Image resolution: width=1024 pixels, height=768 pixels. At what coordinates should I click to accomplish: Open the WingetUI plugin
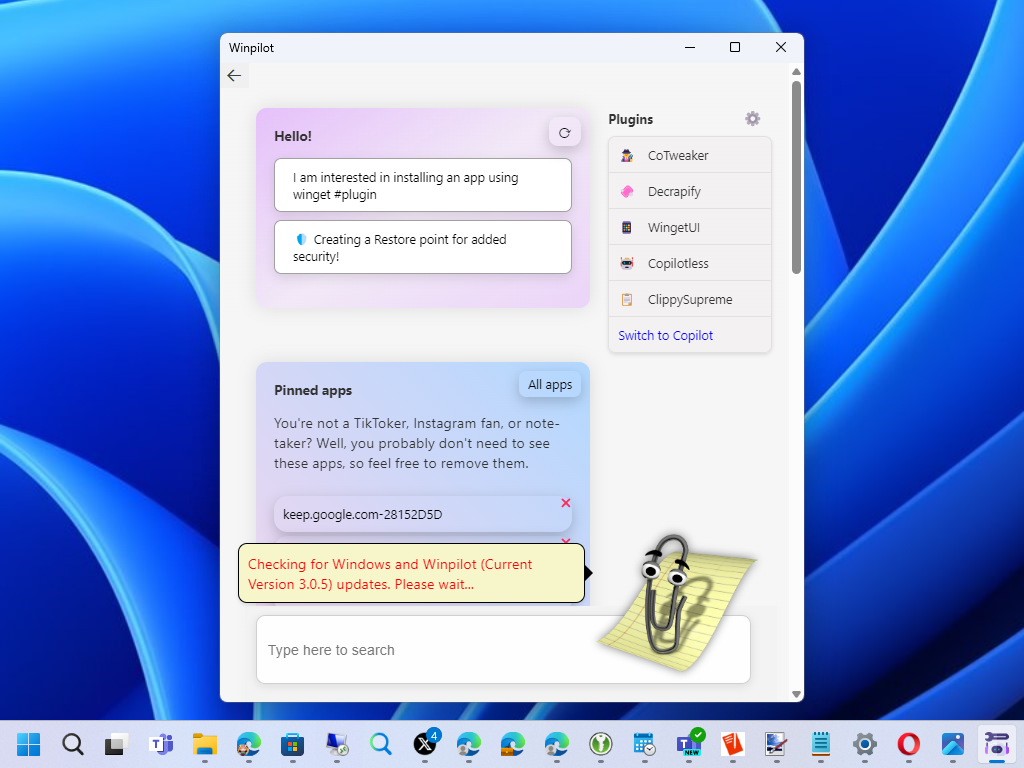pyautogui.click(x=690, y=227)
